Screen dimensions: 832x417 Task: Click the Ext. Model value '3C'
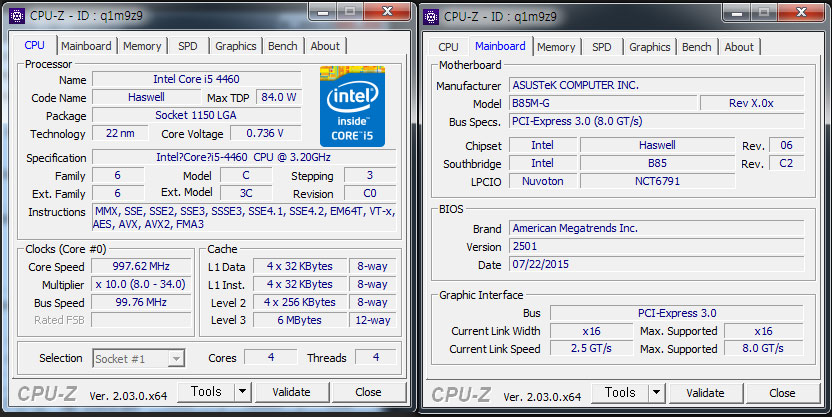(246, 193)
